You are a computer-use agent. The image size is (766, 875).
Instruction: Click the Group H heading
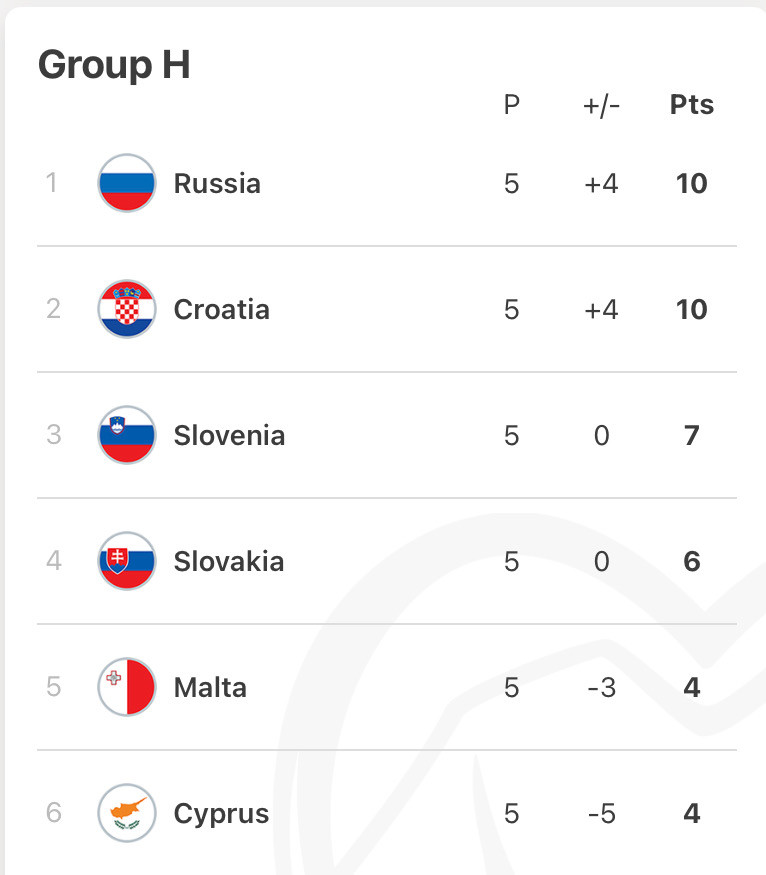(x=114, y=65)
